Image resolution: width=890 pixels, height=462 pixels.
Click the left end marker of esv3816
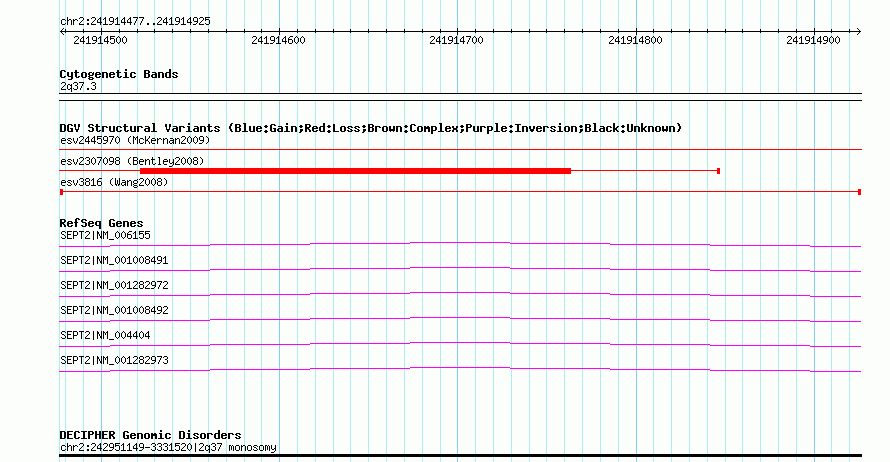point(61,192)
